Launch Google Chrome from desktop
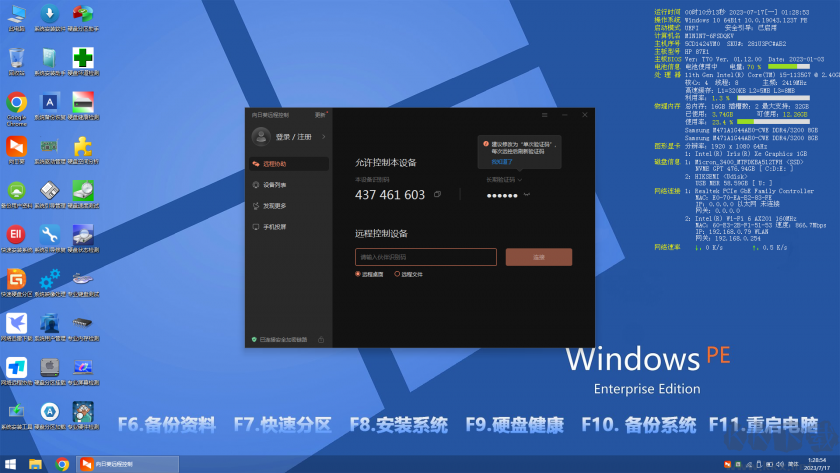This screenshot has width=840, height=473. pos(17,109)
